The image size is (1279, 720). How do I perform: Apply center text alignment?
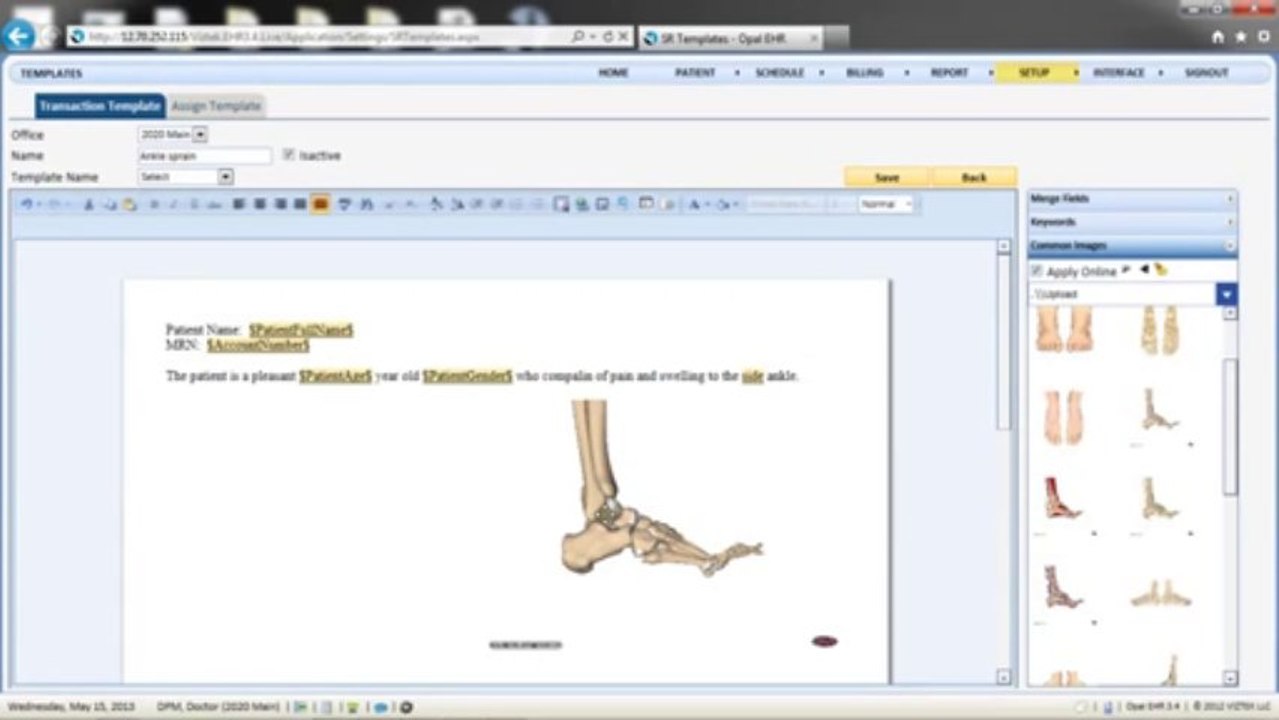(x=260, y=204)
